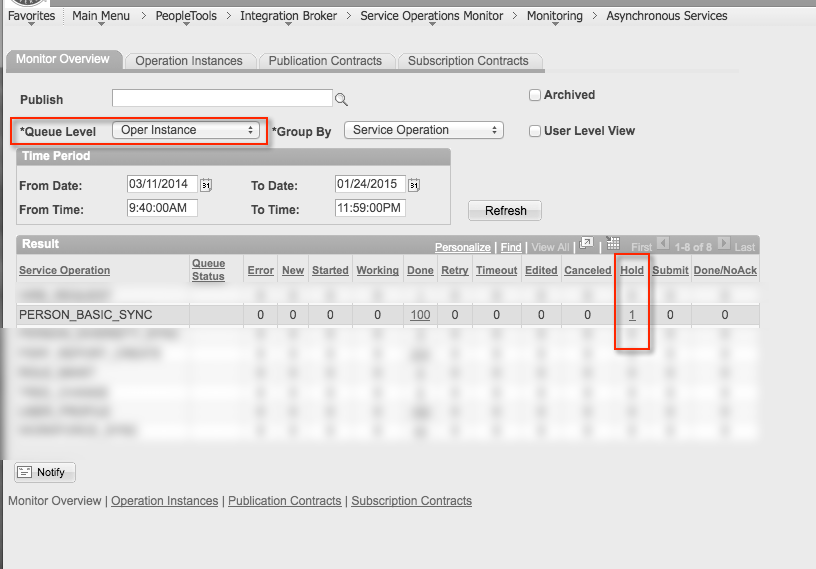Screen dimensions: 816x569
Task: Click the From Date field
Action: (x=162, y=184)
